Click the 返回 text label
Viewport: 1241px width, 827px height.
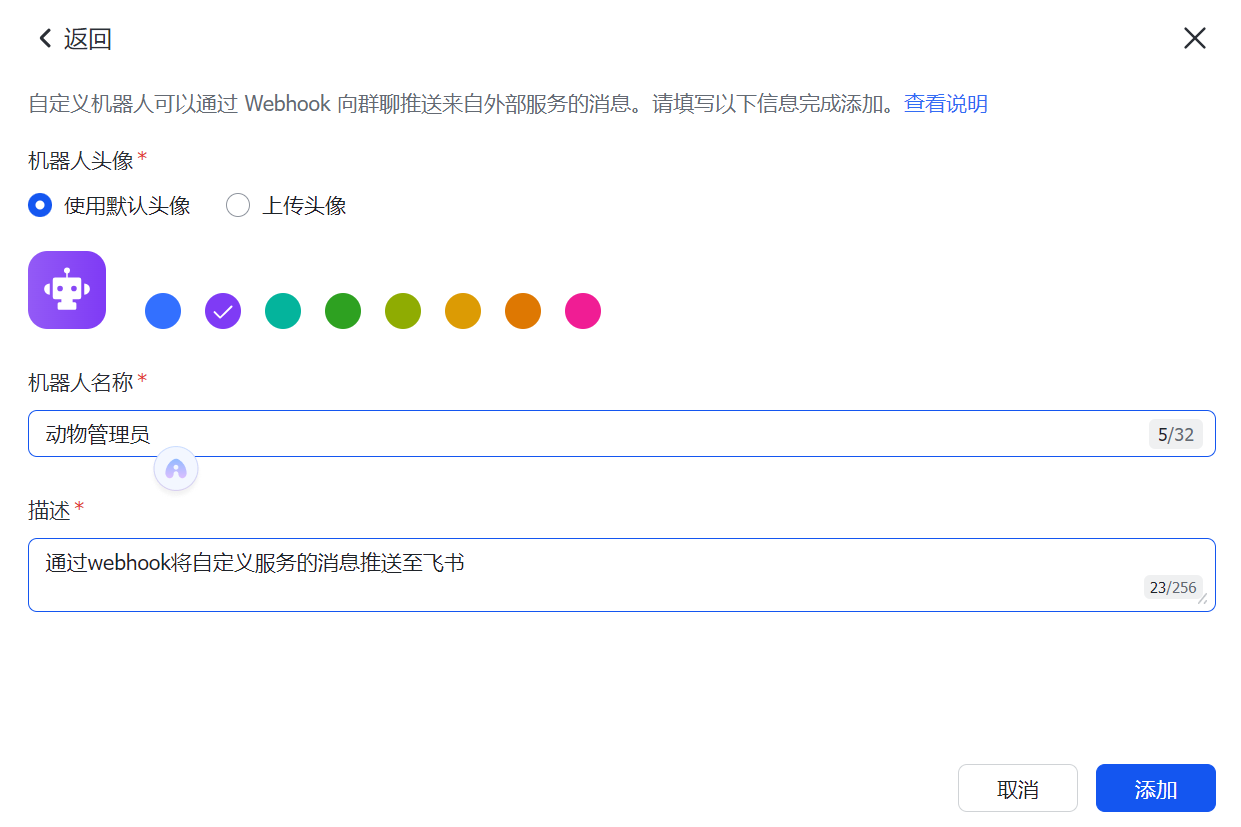pyautogui.click(x=88, y=39)
